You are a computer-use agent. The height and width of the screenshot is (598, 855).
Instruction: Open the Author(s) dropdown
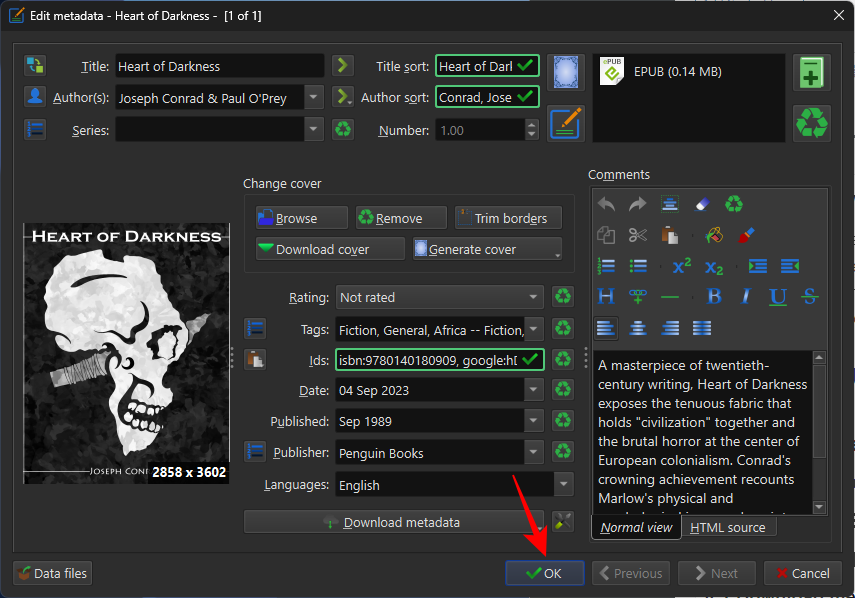pos(314,98)
